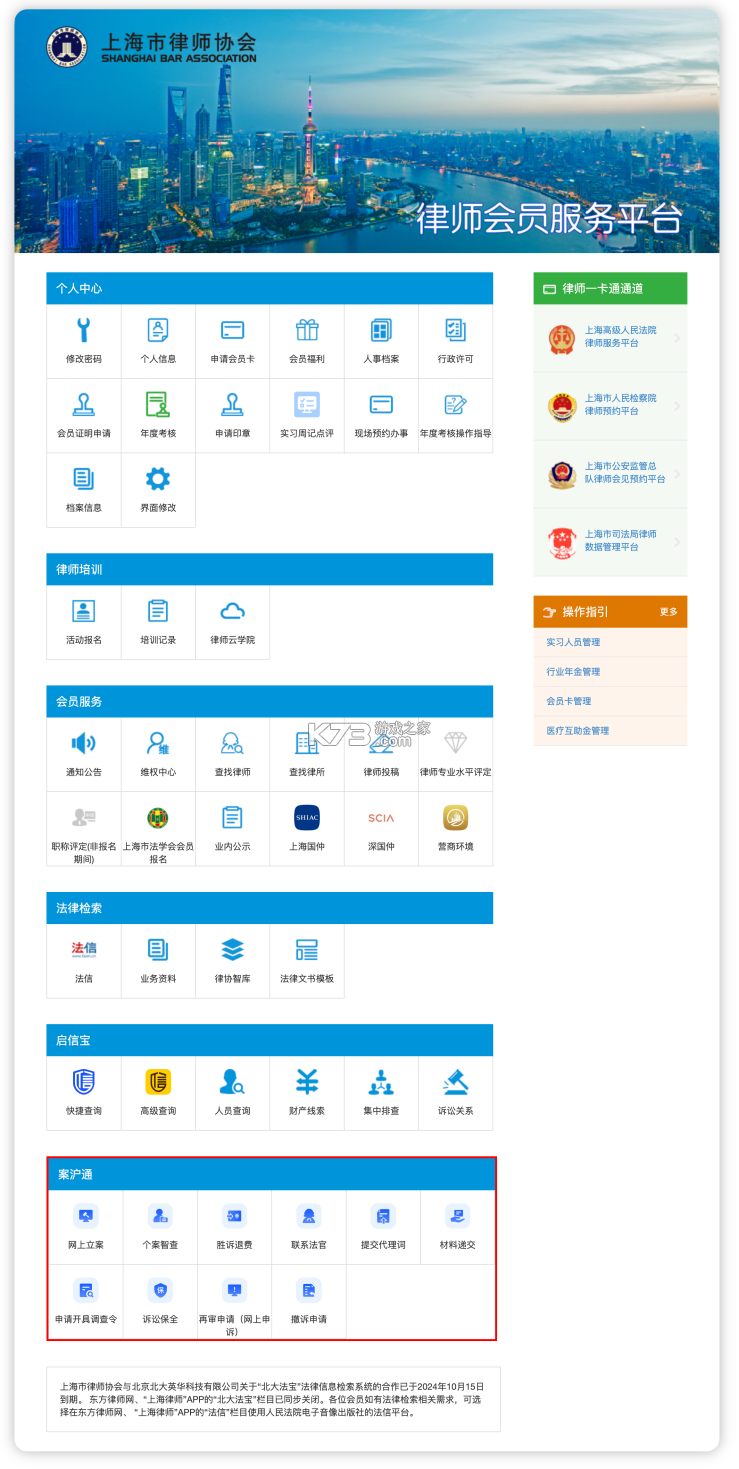The width and height of the screenshot is (739, 1469).
Task: Open 律师云学院 cloud icon
Action: [232, 611]
